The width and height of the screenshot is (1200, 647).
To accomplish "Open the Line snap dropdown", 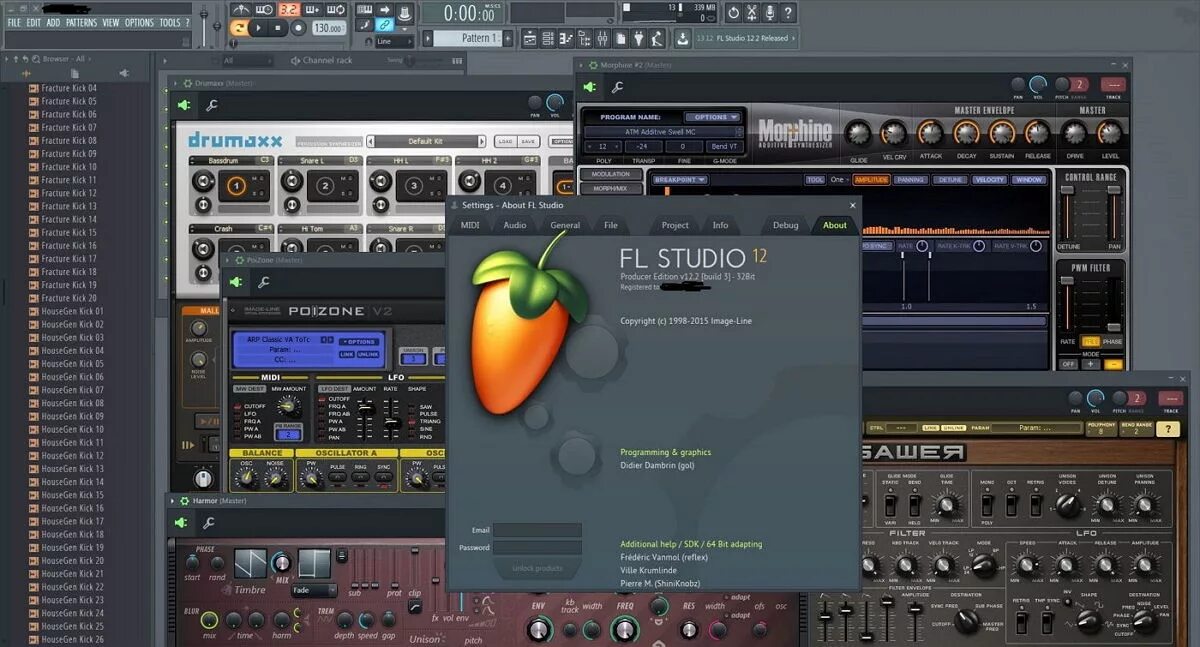I will [x=396, y=42].
